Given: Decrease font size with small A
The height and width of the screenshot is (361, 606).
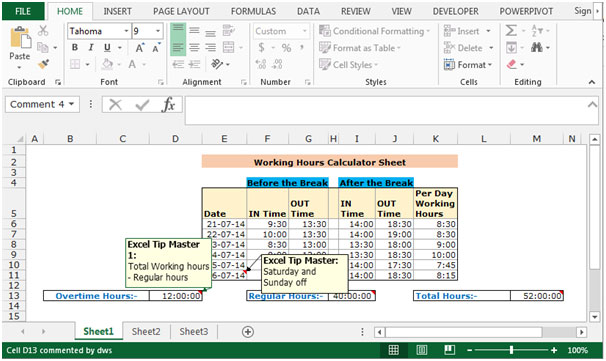Looking at the screenshot, I should 156,48.
